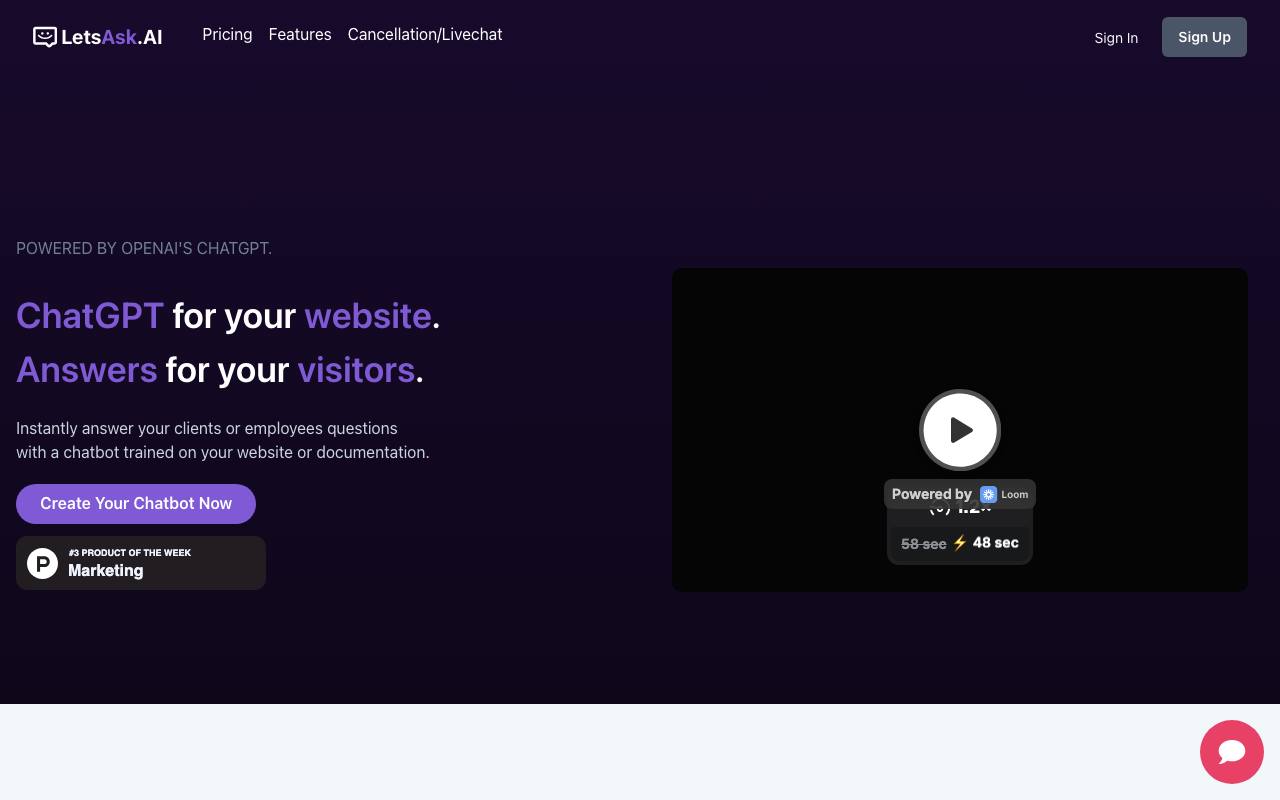Open the Cancellation/Livechat nav link
The height and width of the screenshot is (800, 1280).
pyautogui.click(x=425, y=34)
